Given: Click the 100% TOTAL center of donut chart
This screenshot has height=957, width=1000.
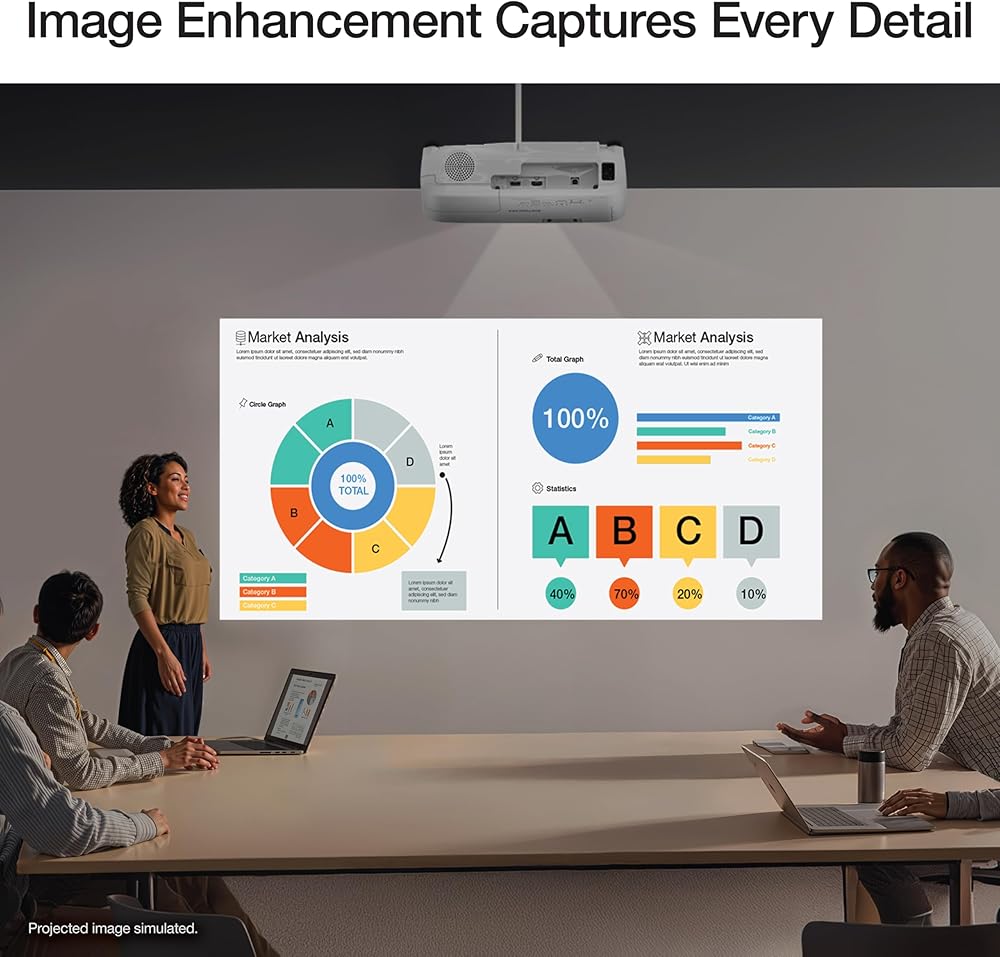Looking at the screenshot, I should [x=353, y=485].
